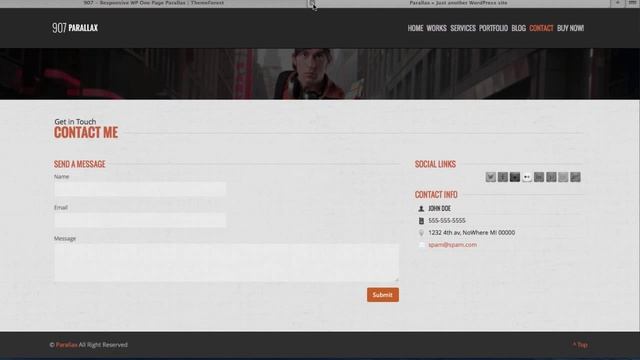Click the person icon beside John Doe

421,209
